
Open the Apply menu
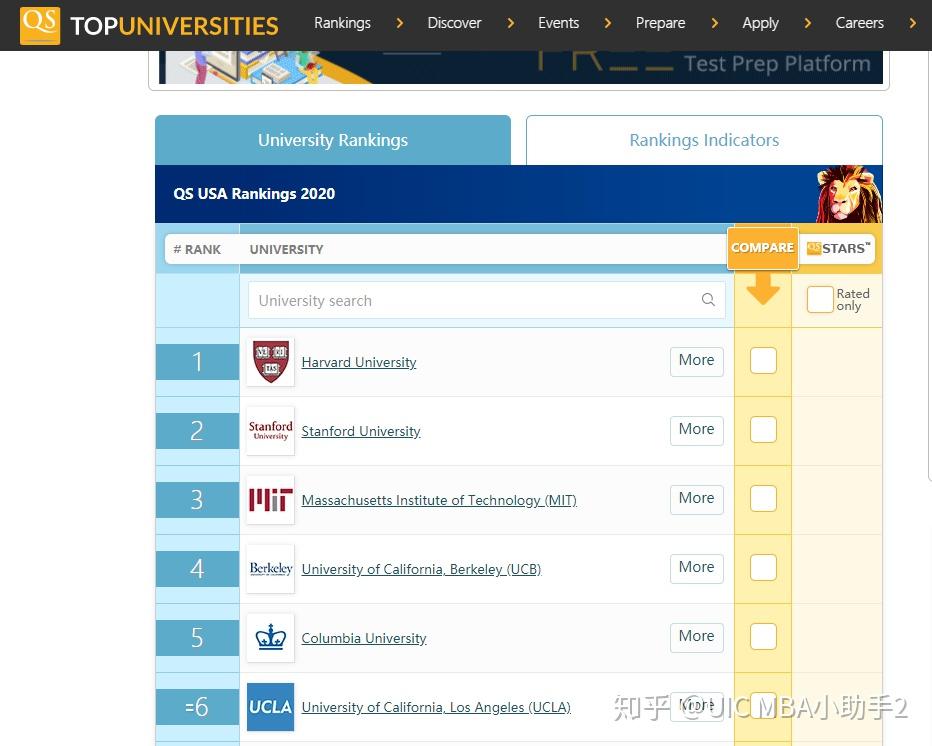tap(760, 23)
